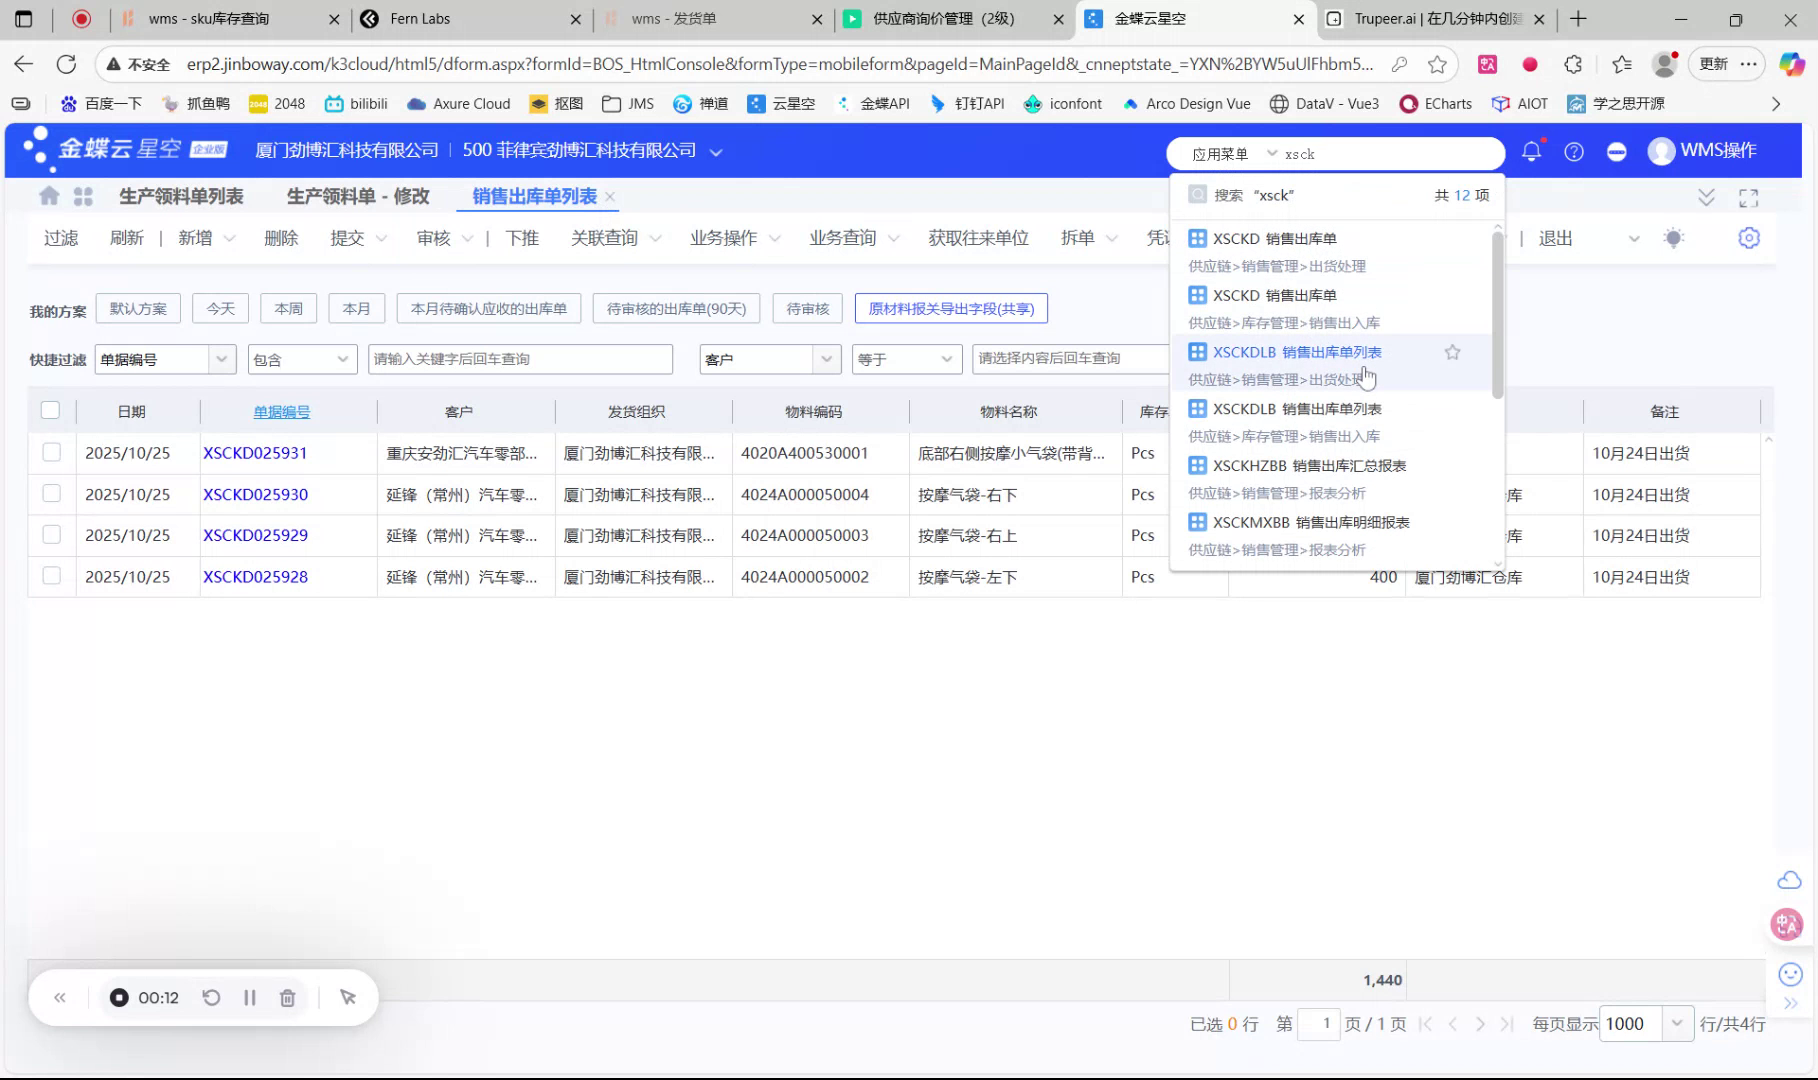The width and height of the screenshot is (1818, 1080).
Task: Check the row for XSCKD025931
Action: [52, 452]
